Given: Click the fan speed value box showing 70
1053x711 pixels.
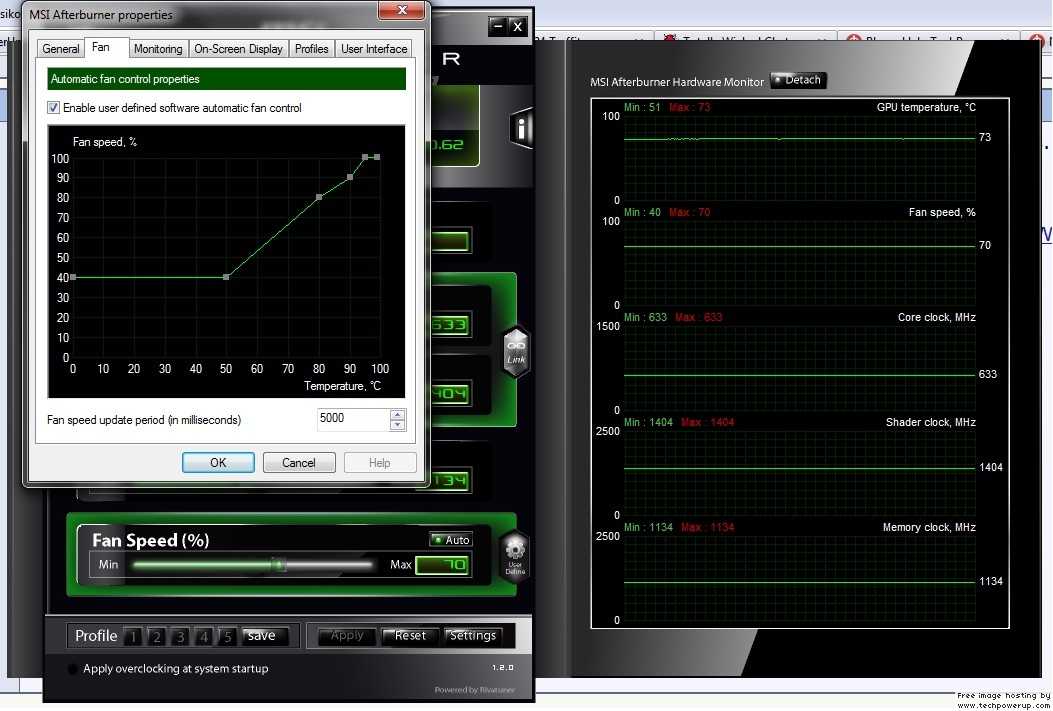Looking at the screenshot, I should point(443,565).
